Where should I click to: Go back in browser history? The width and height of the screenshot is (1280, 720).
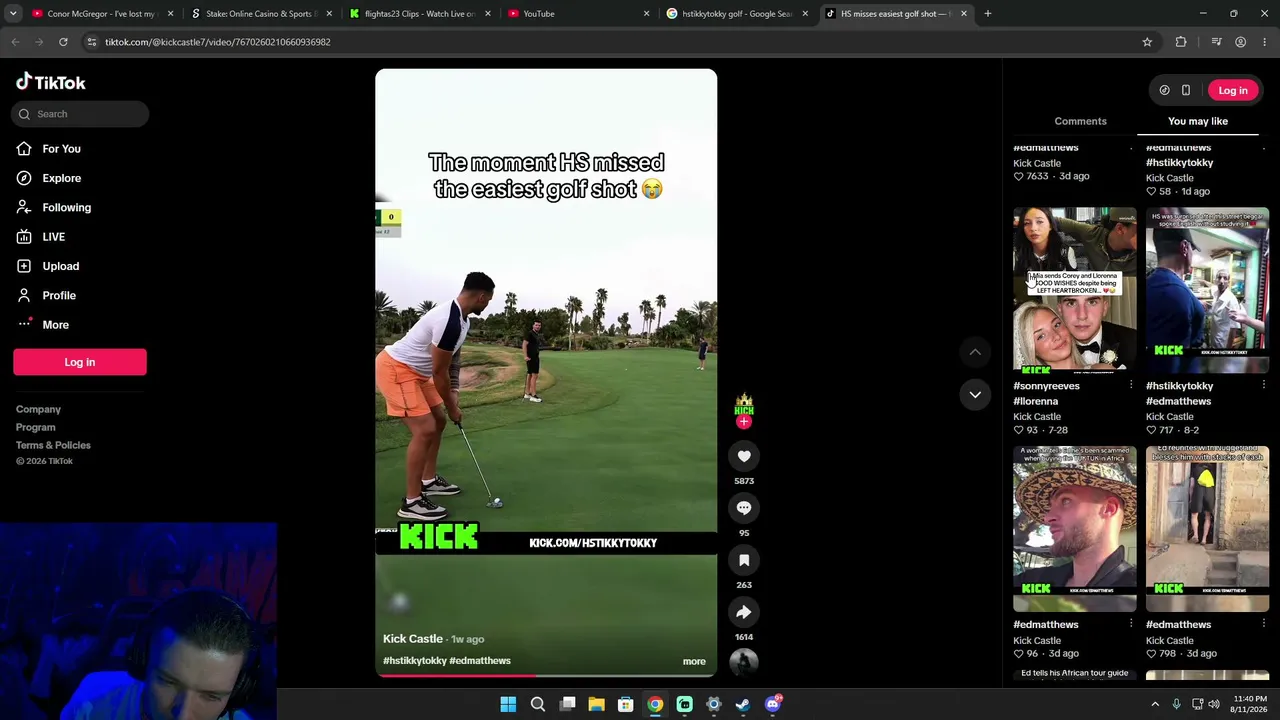click(x=15, y=42)
